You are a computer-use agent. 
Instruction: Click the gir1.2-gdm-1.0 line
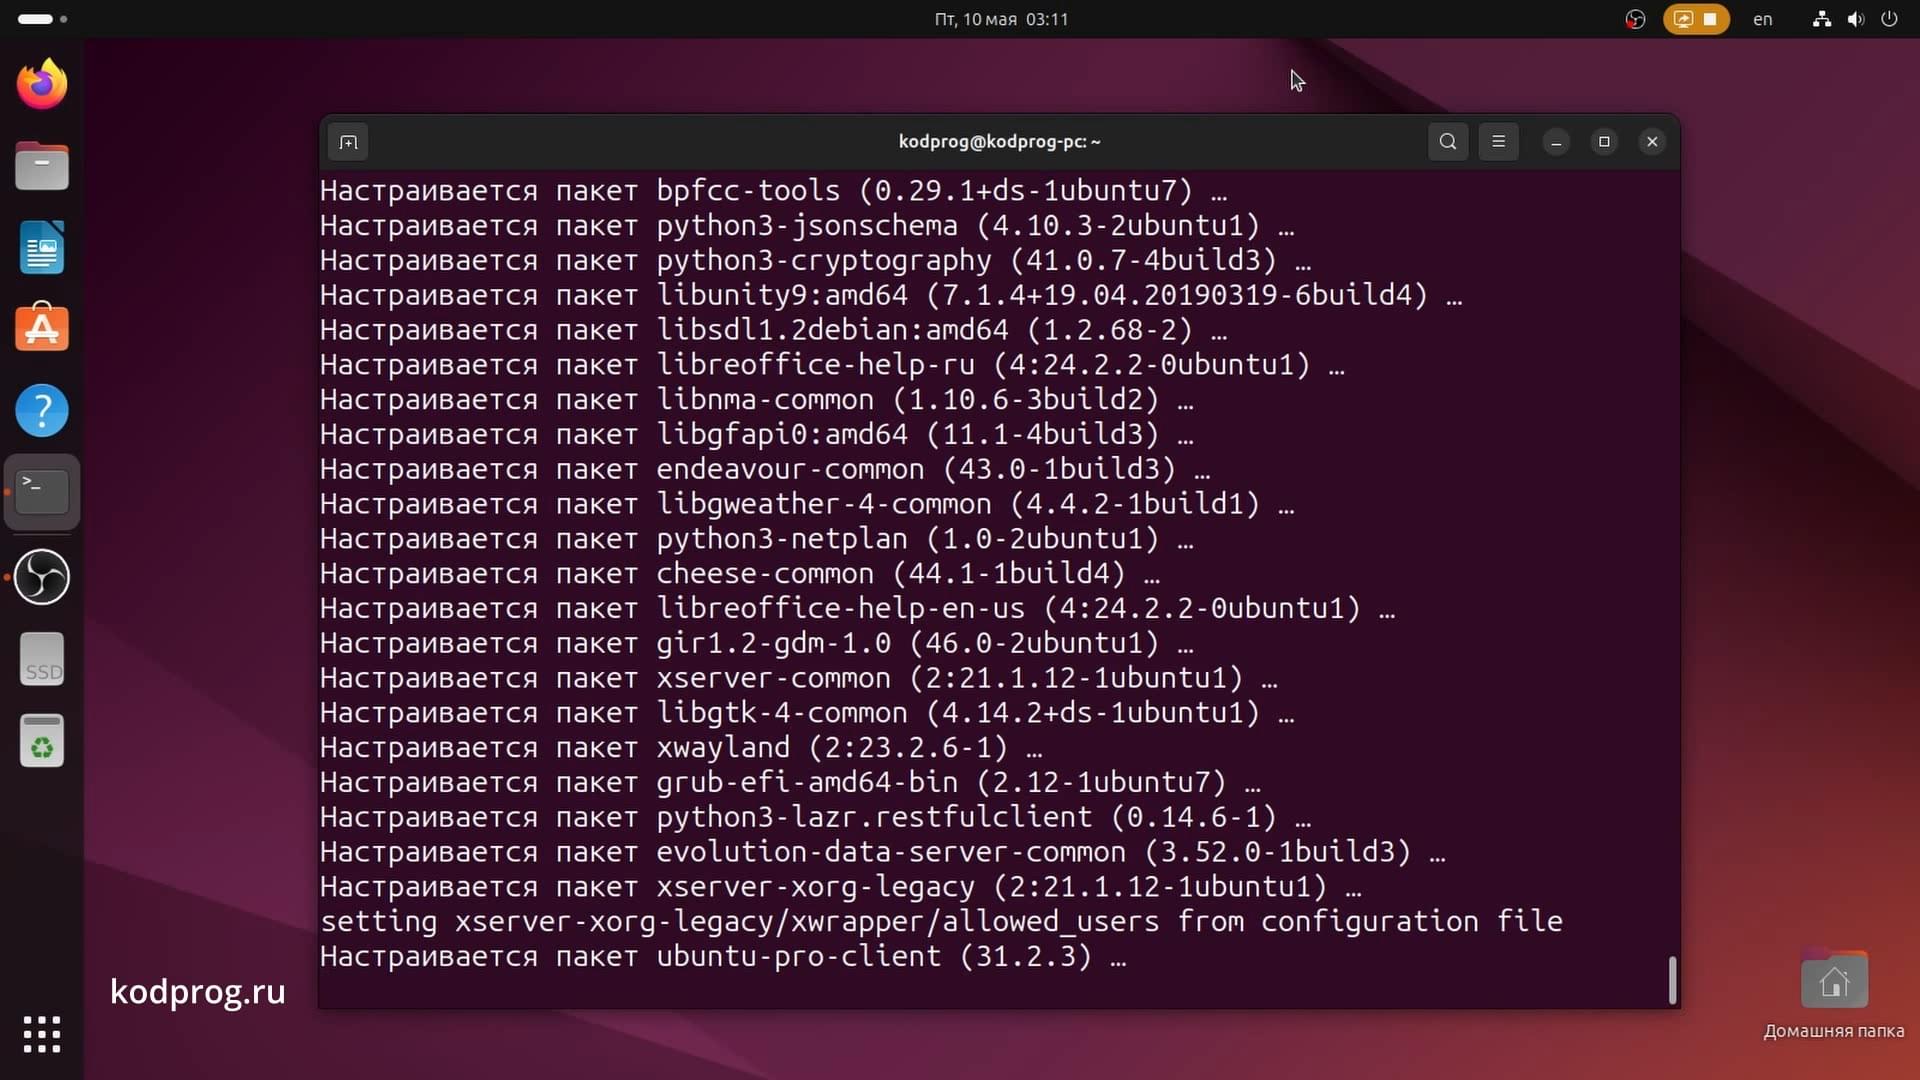757,644
